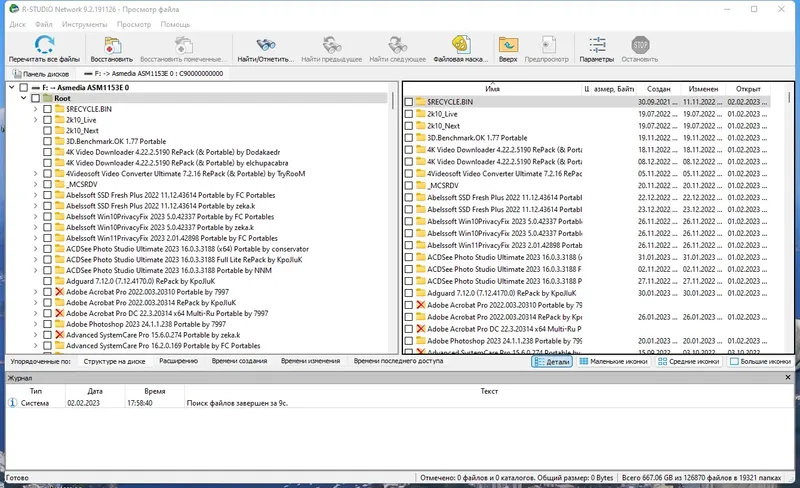Expand Abelssoft SSD Fresh Plus by FC Portables
The width and height of the screenshot is (800, 488).
[x=35, y=195]
